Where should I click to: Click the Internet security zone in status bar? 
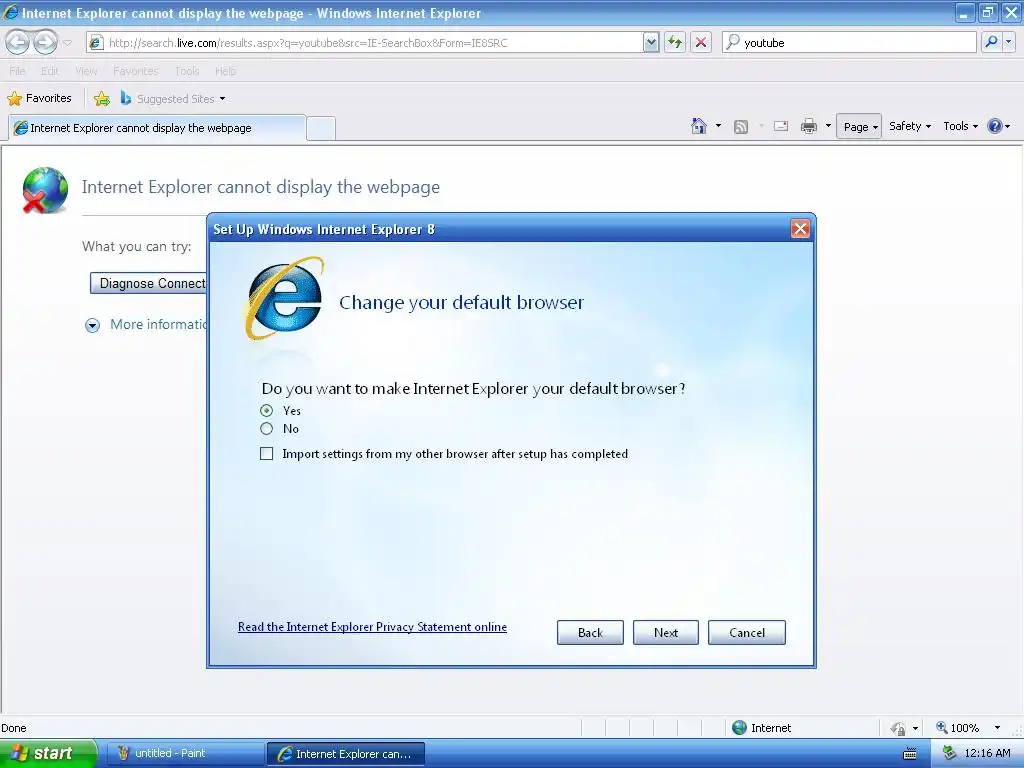(x=761, y=728)
